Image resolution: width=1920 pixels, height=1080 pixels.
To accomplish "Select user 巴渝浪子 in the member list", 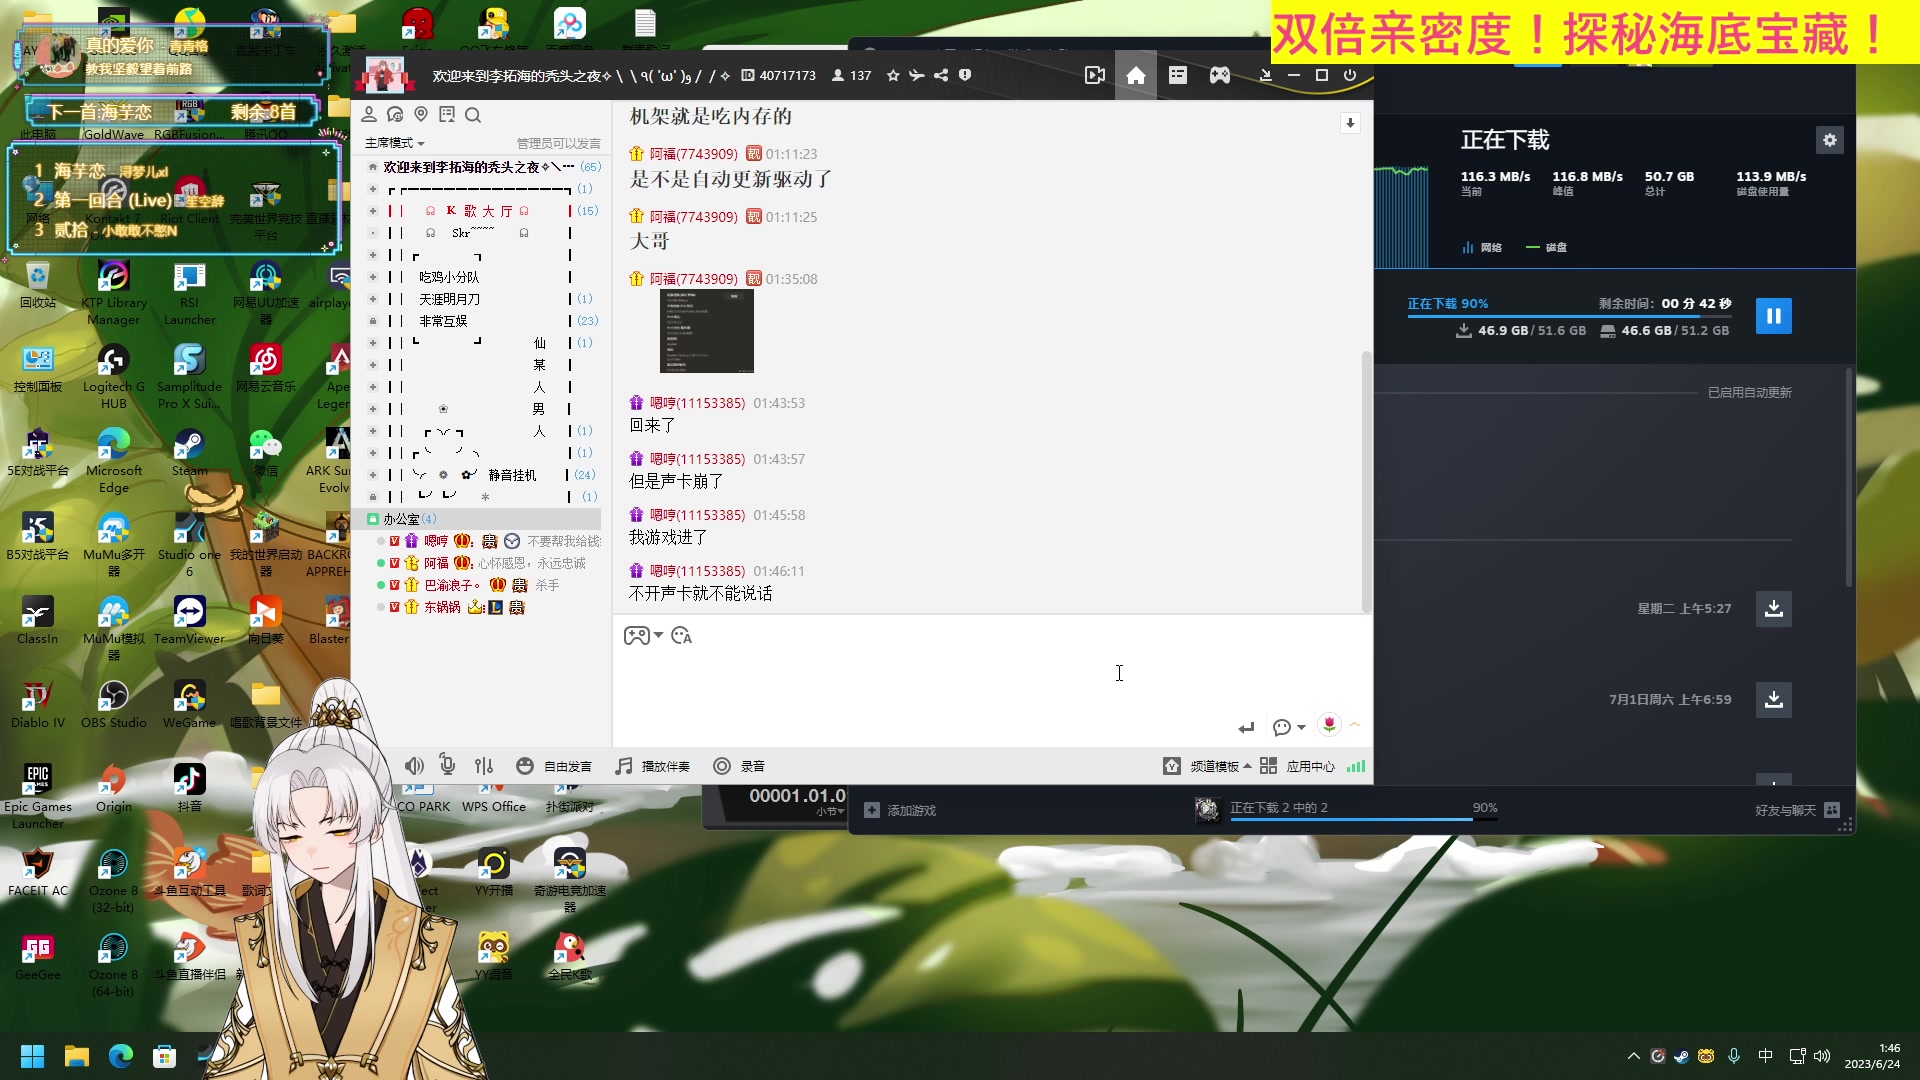I will tap(451, 585).
